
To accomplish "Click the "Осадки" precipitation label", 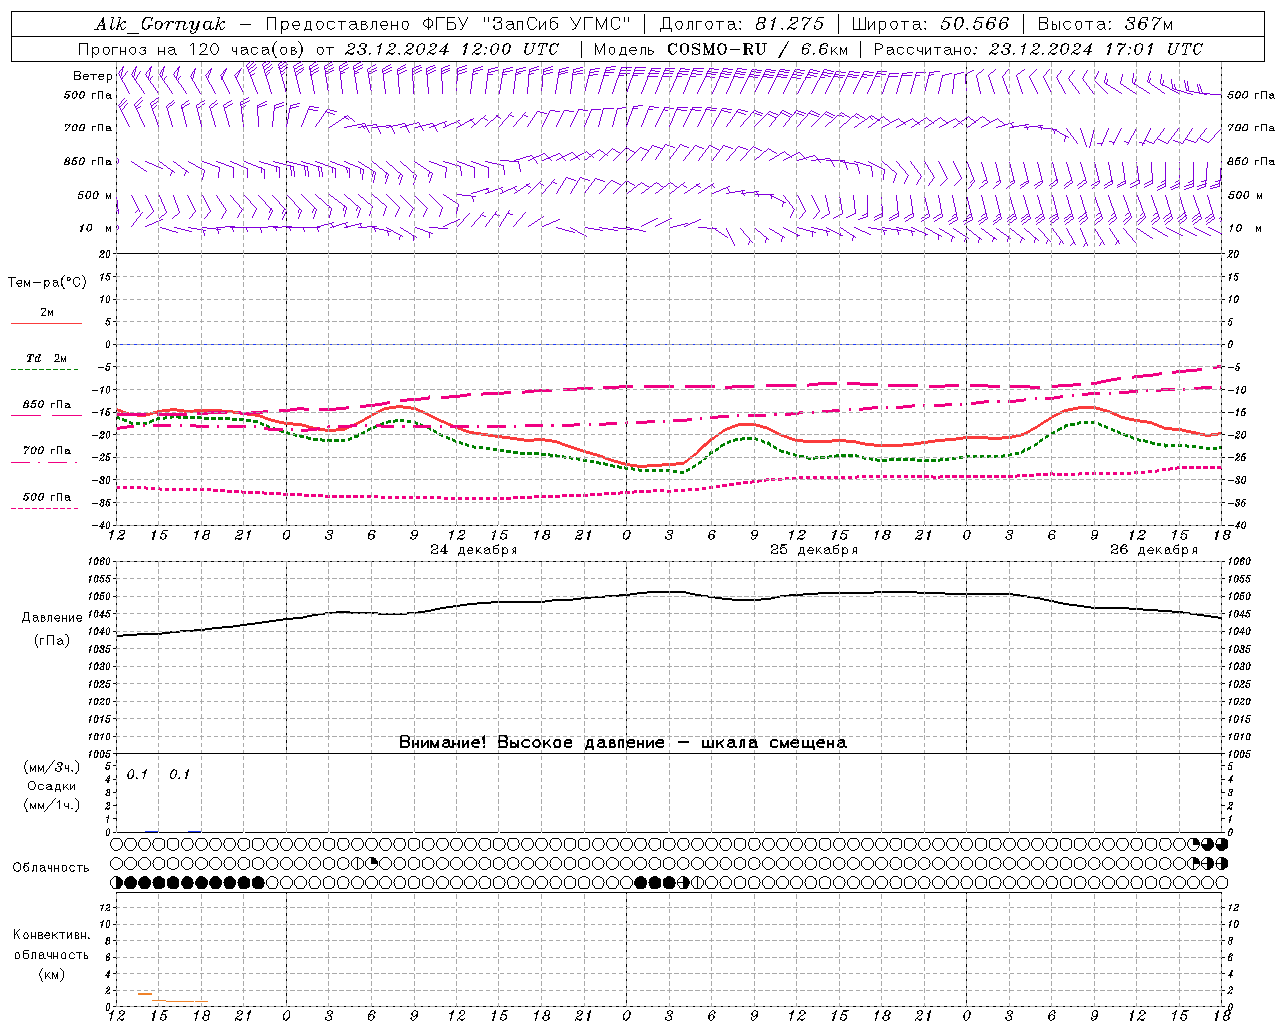I will click(x=52, y=786).
